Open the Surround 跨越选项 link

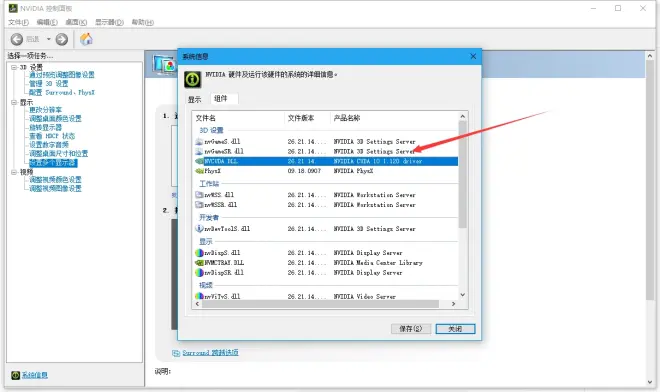click(210, 353)
